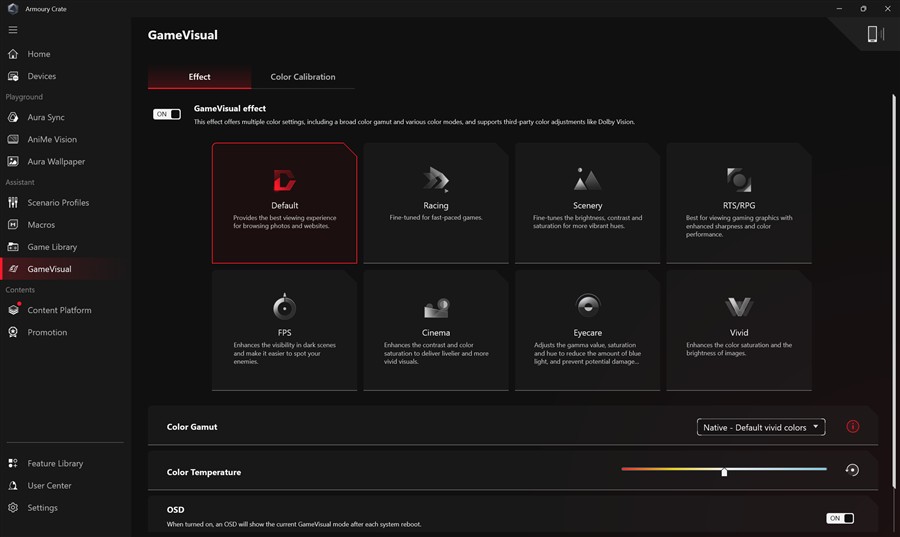Disable the OSD toggle switch
Viewport: 900px width, 537px height.
(x=840, y=518)
